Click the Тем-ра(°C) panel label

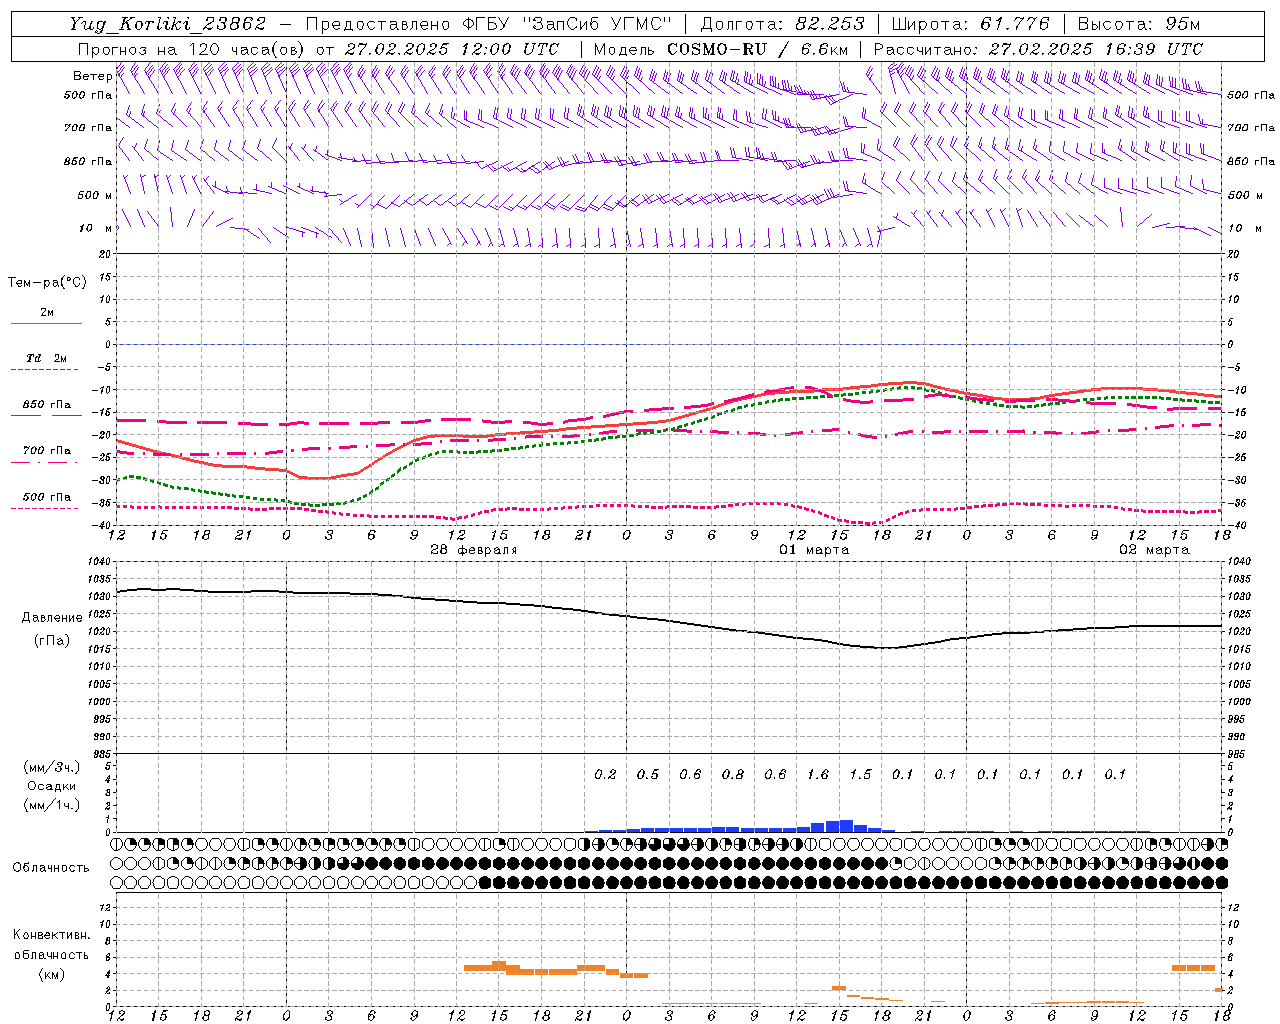pyautogui.click(x=47, y=283)
